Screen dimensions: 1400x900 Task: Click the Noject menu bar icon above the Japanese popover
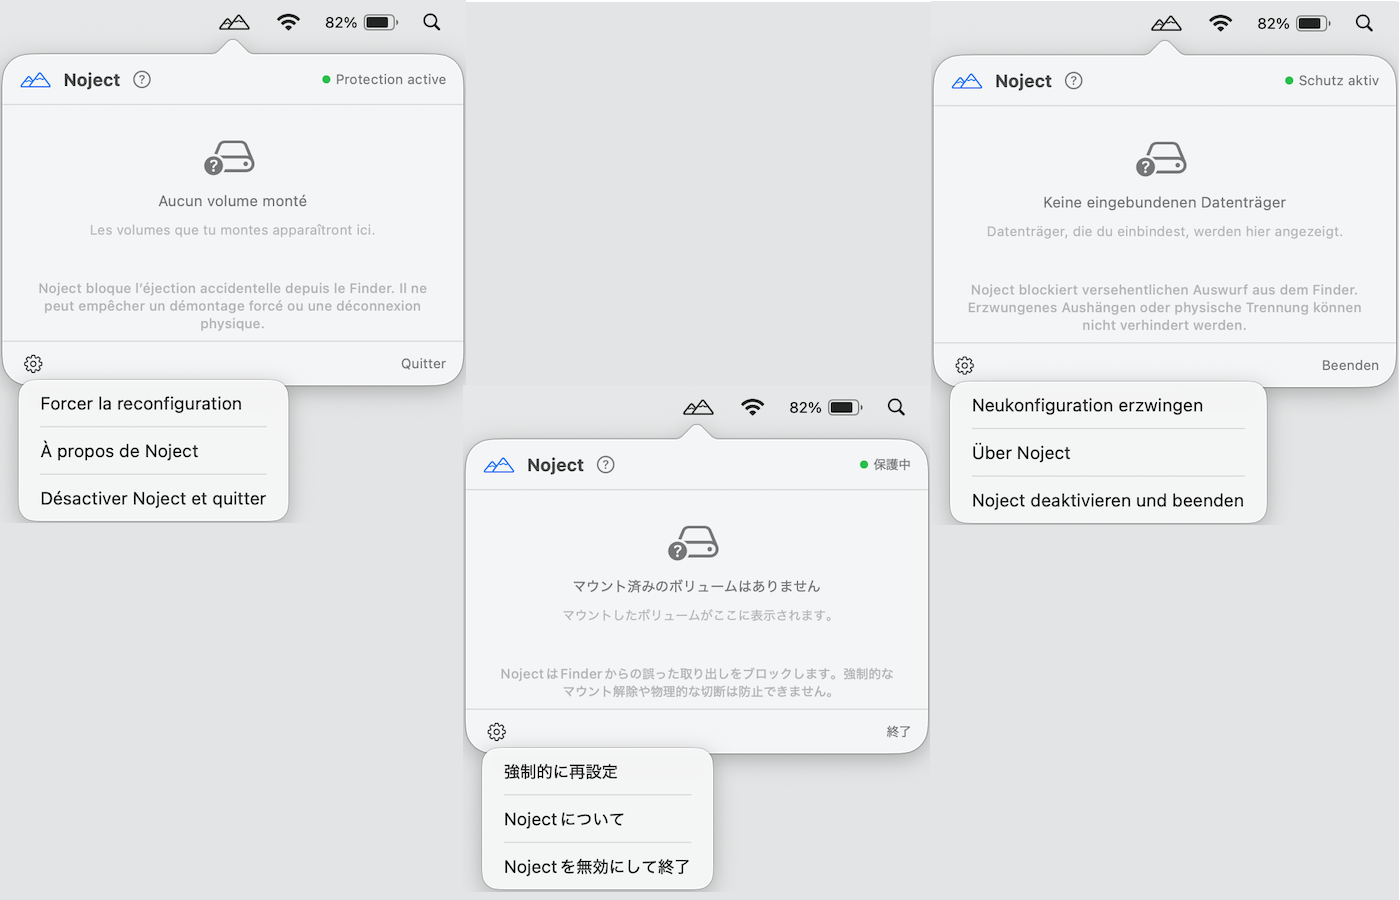698,407
